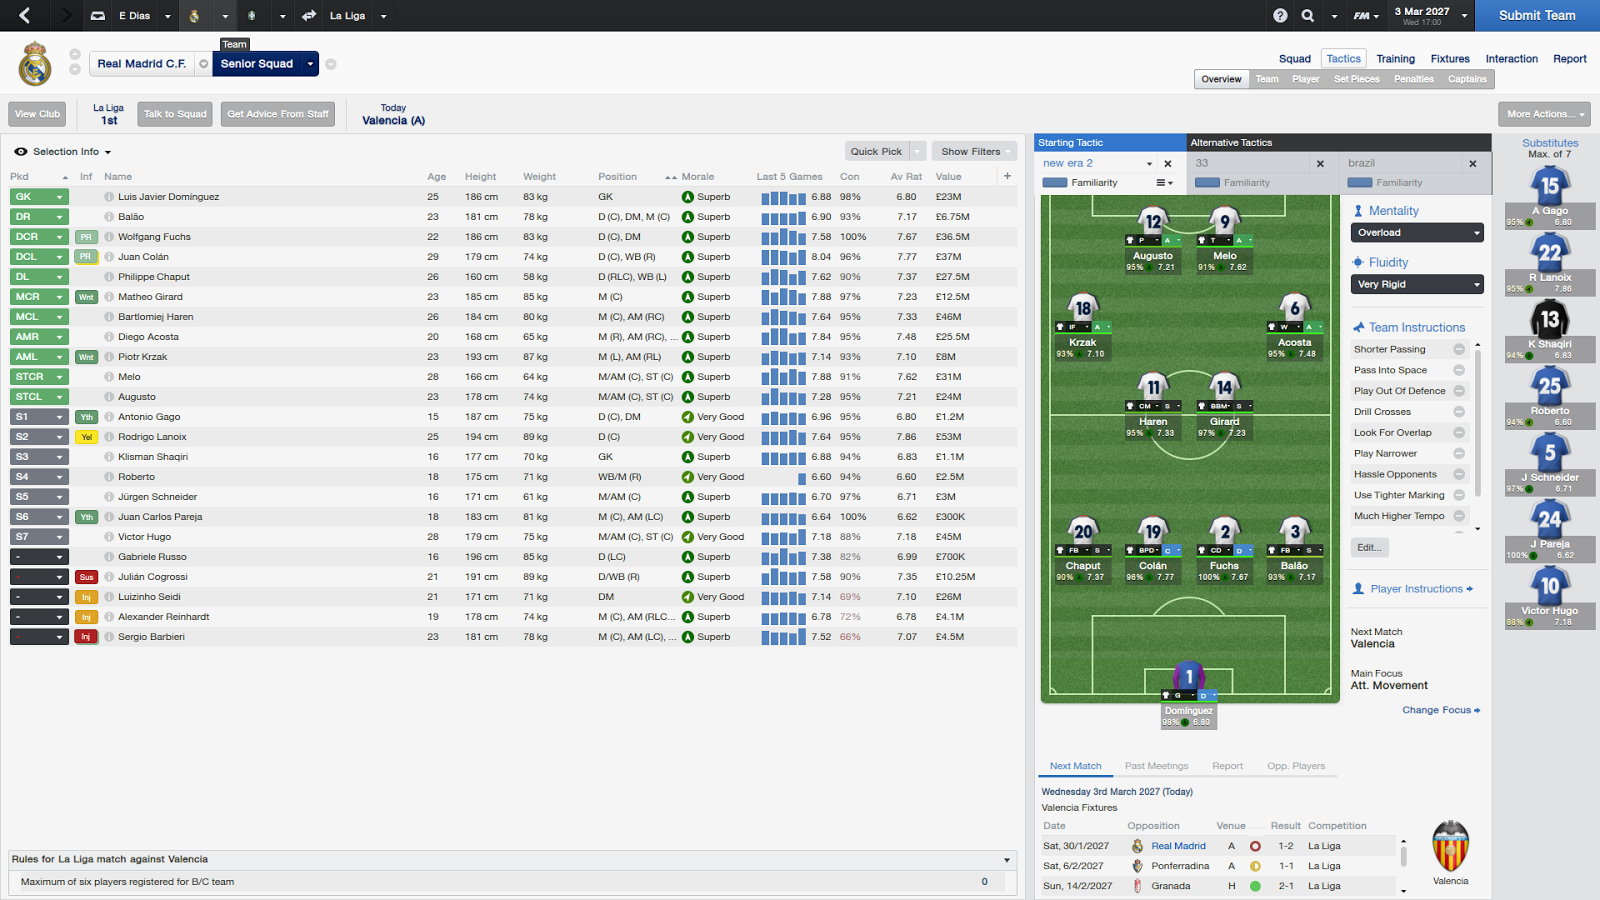The height and width of the screenshot is (900, 1600).
Task: Click the search magnifier icon
Action: point(1308,16)
